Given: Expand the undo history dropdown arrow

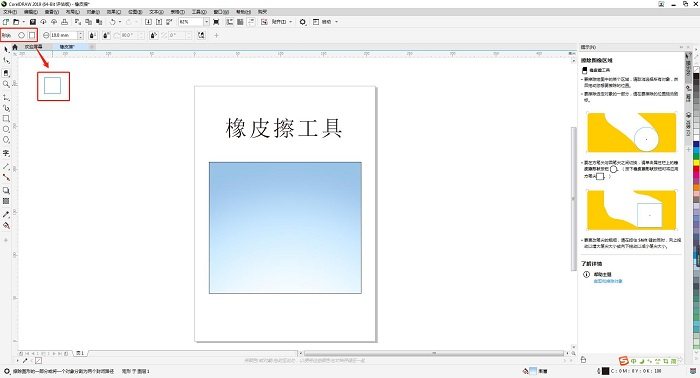Looking at the screenshot, I should tap(120, 22).
